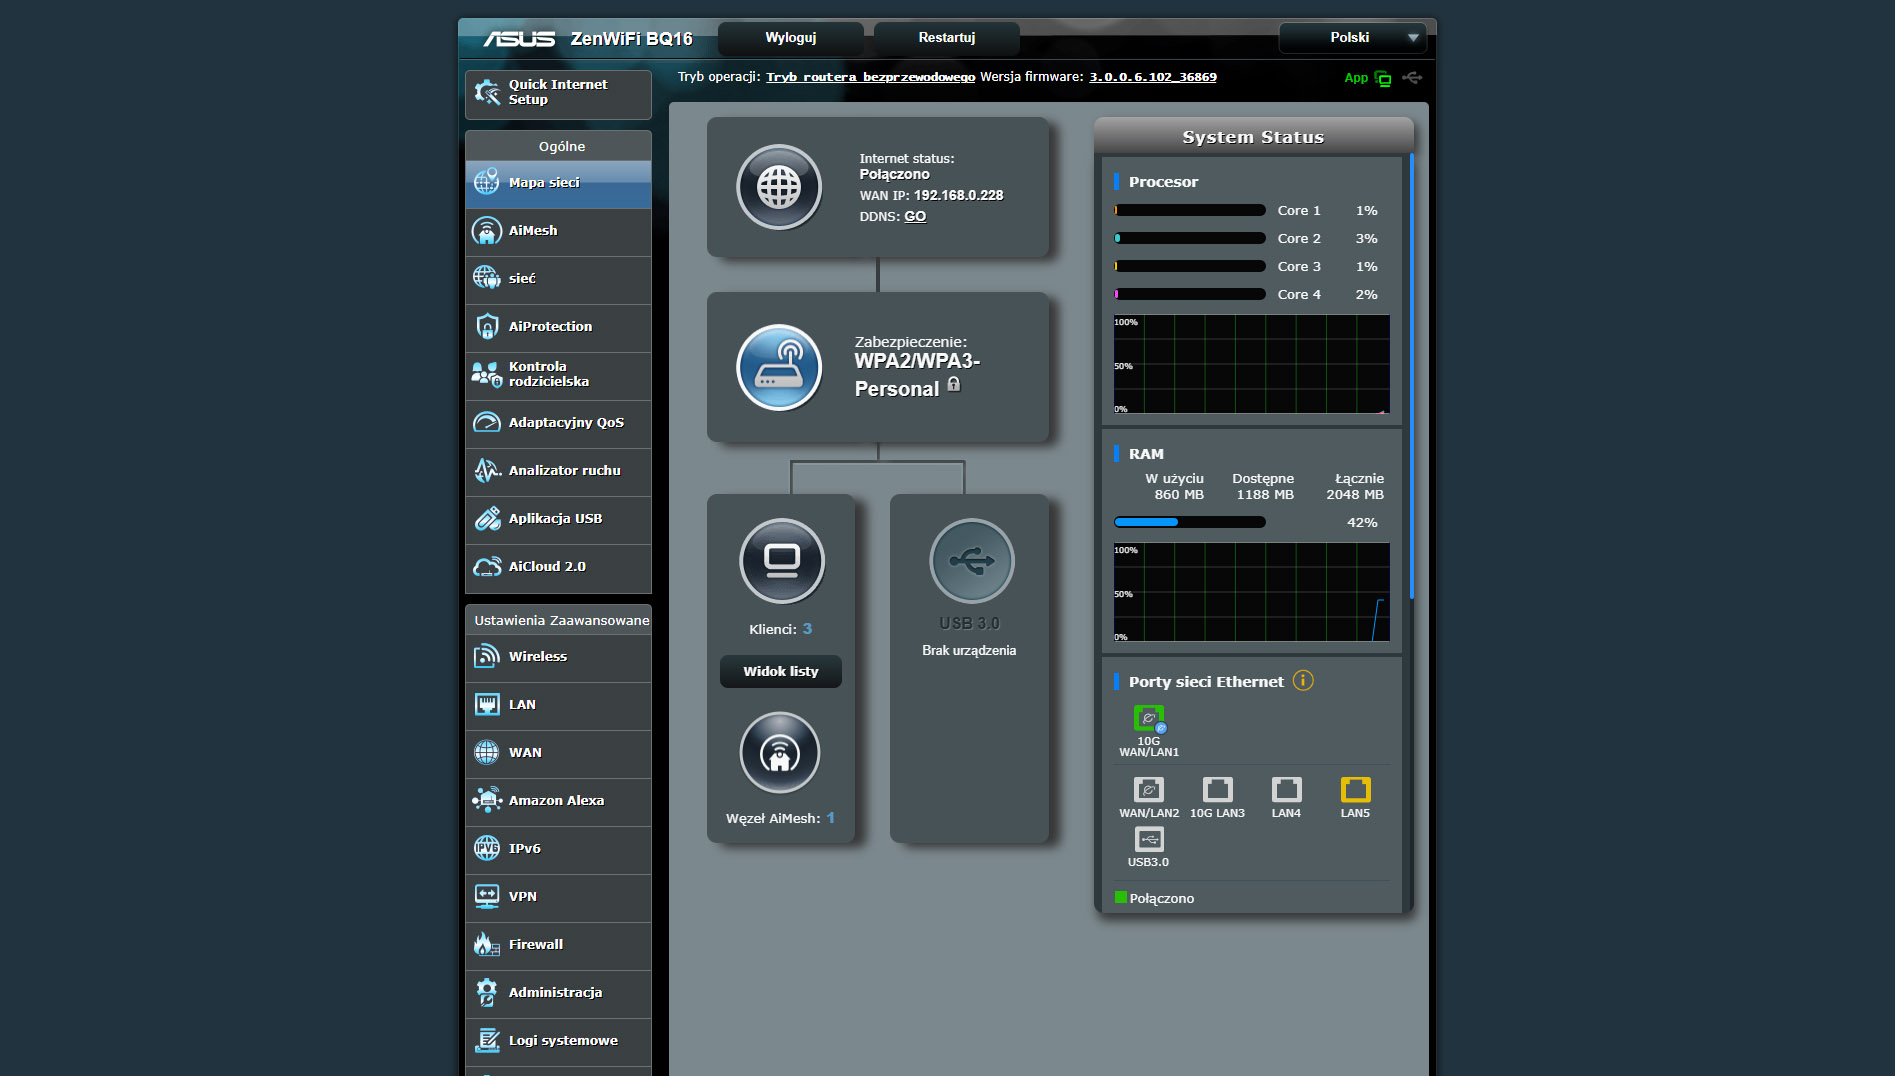The width and height of the screenshot is (1895, 1076).
Task: Click the DDNS GO link
Action: 915,217
